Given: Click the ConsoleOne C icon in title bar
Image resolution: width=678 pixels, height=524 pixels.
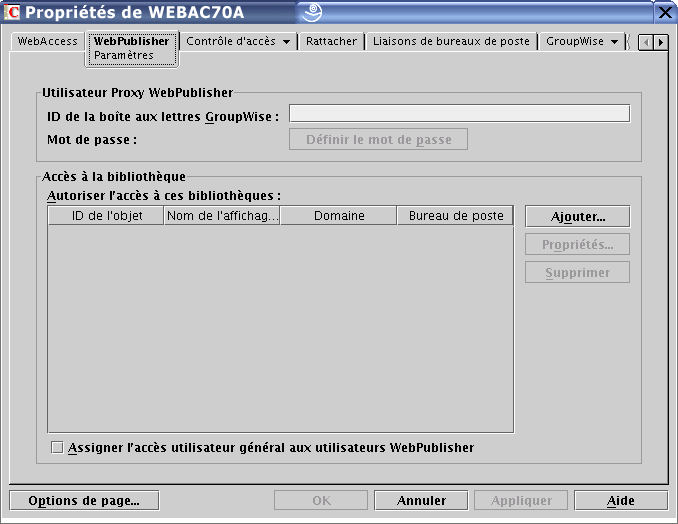Looking at the screenshot, I should click(12, 12).
